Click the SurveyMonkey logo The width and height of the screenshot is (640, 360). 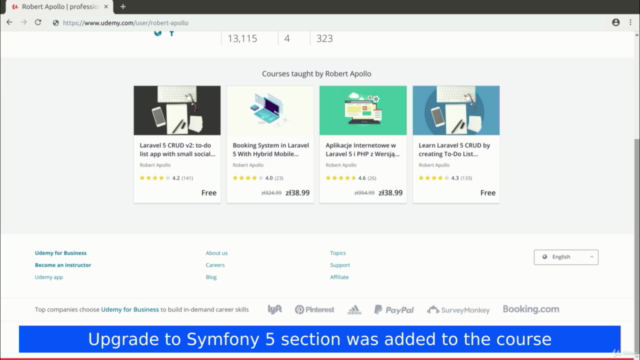458,310
